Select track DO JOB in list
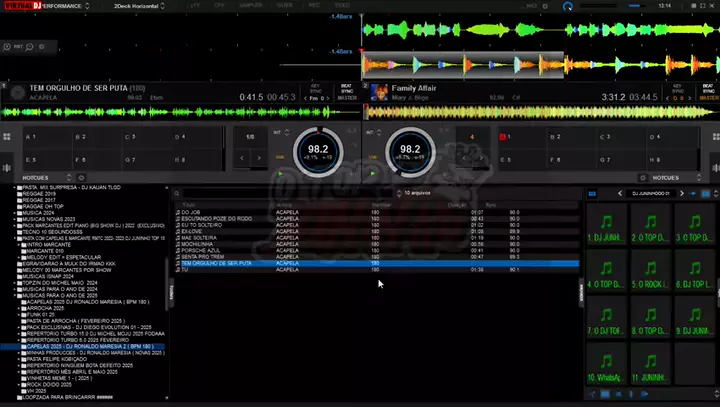The image size is (720, 407). [377, 212]
